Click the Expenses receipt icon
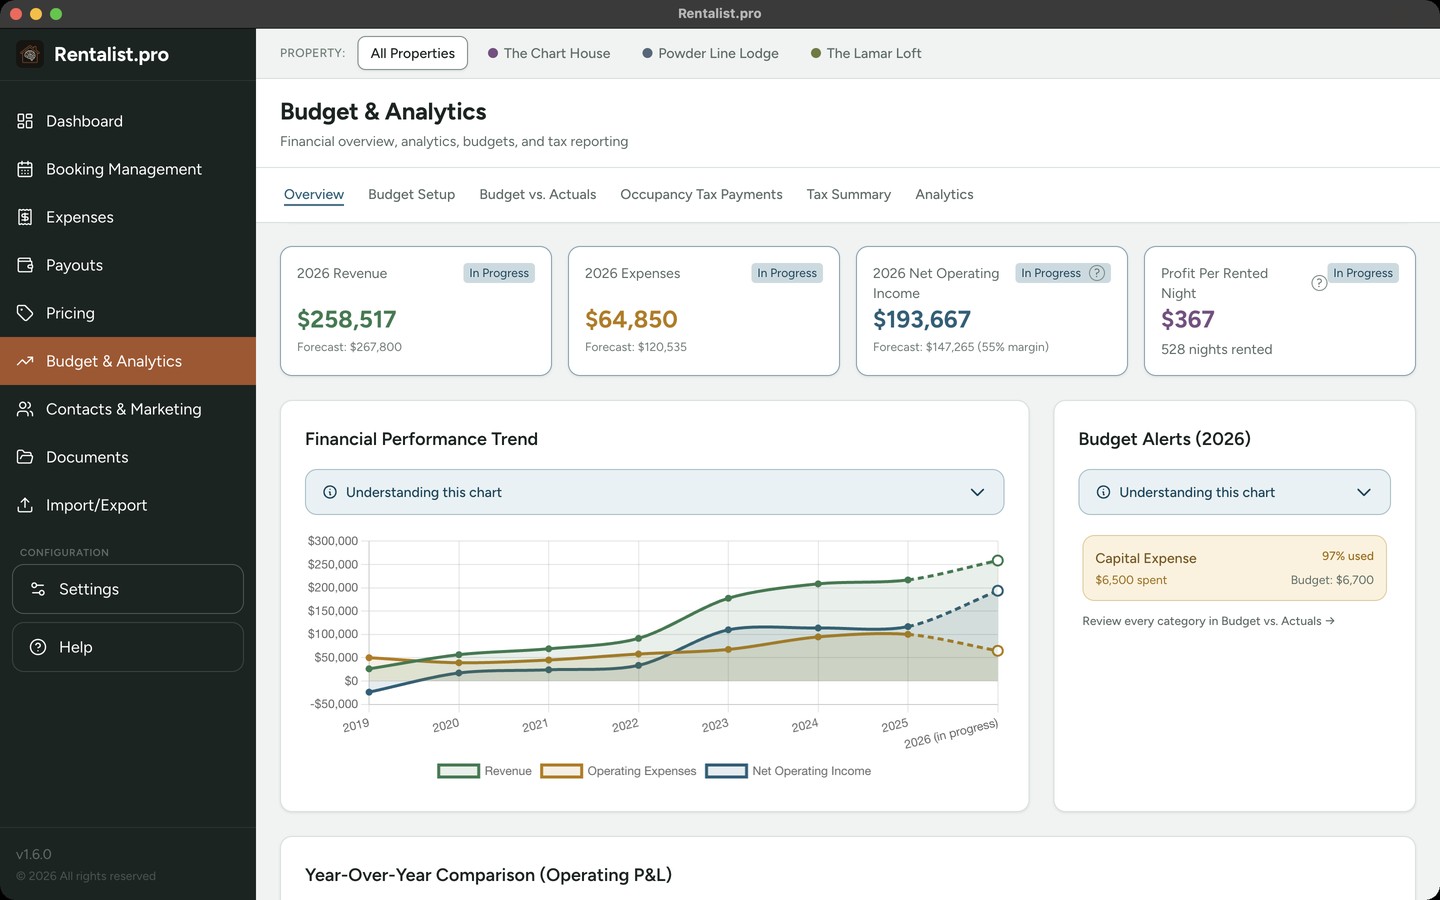Image resolution: width=1440 pixels, height=900 pixels. point(25,217)
